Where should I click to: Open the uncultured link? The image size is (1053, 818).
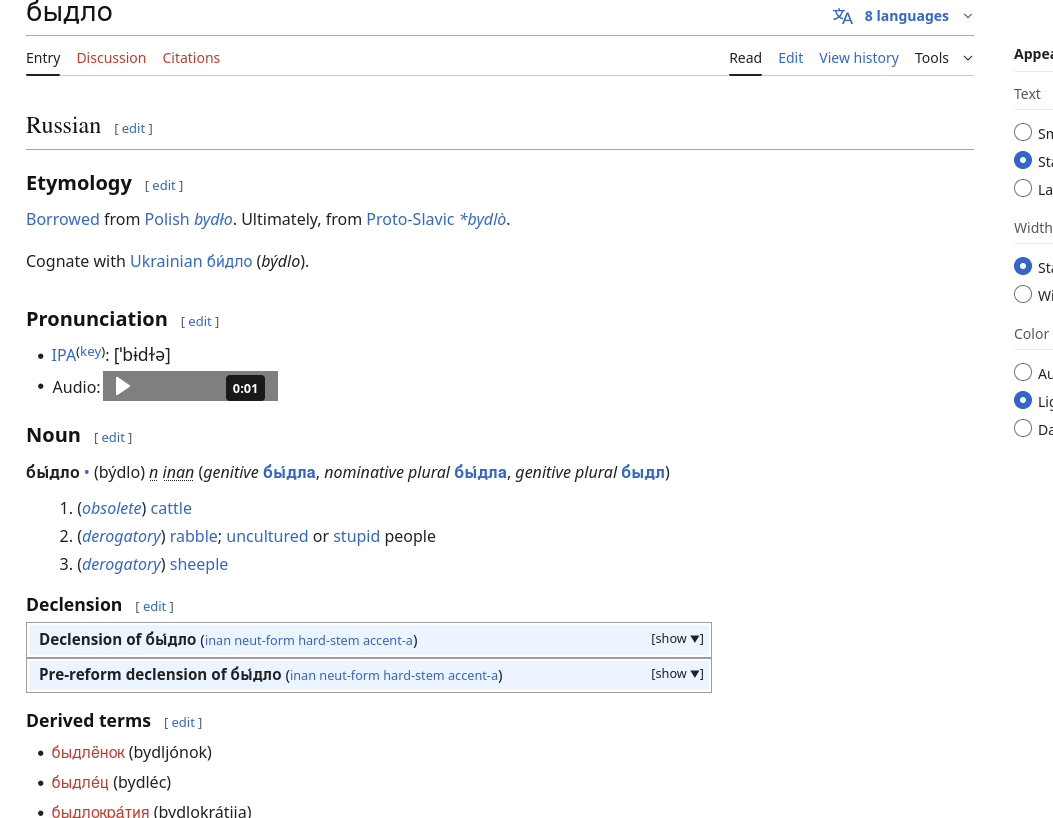(267, 537)
